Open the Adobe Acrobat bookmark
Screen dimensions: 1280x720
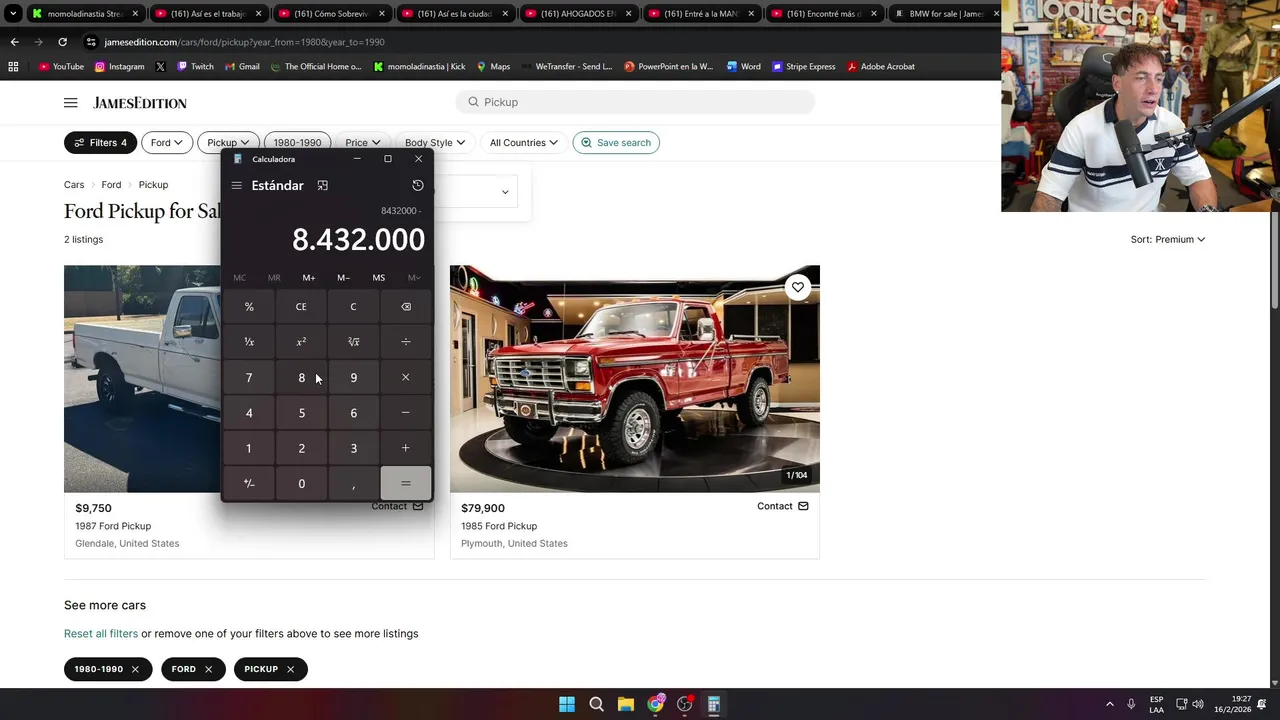pyautogui.click(x=881, y=67)
